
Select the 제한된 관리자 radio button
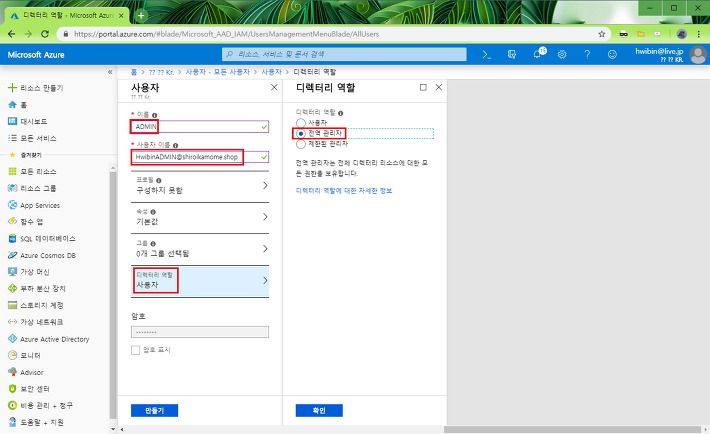point(301,144)
